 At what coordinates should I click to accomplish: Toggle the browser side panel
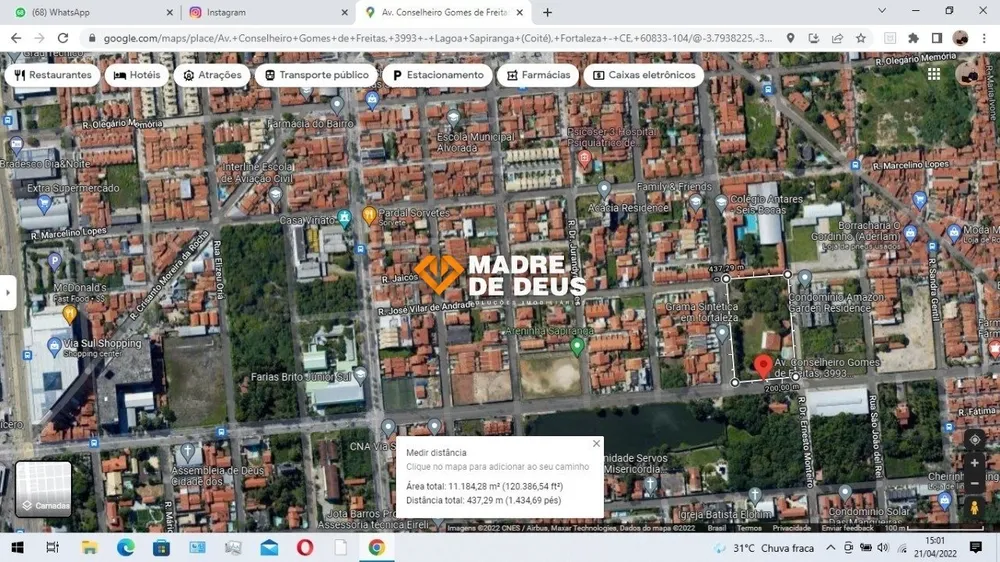point(937,38)
